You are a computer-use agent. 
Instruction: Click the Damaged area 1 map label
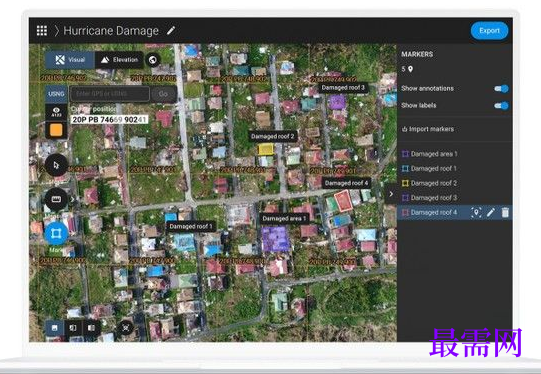point(284,218)
